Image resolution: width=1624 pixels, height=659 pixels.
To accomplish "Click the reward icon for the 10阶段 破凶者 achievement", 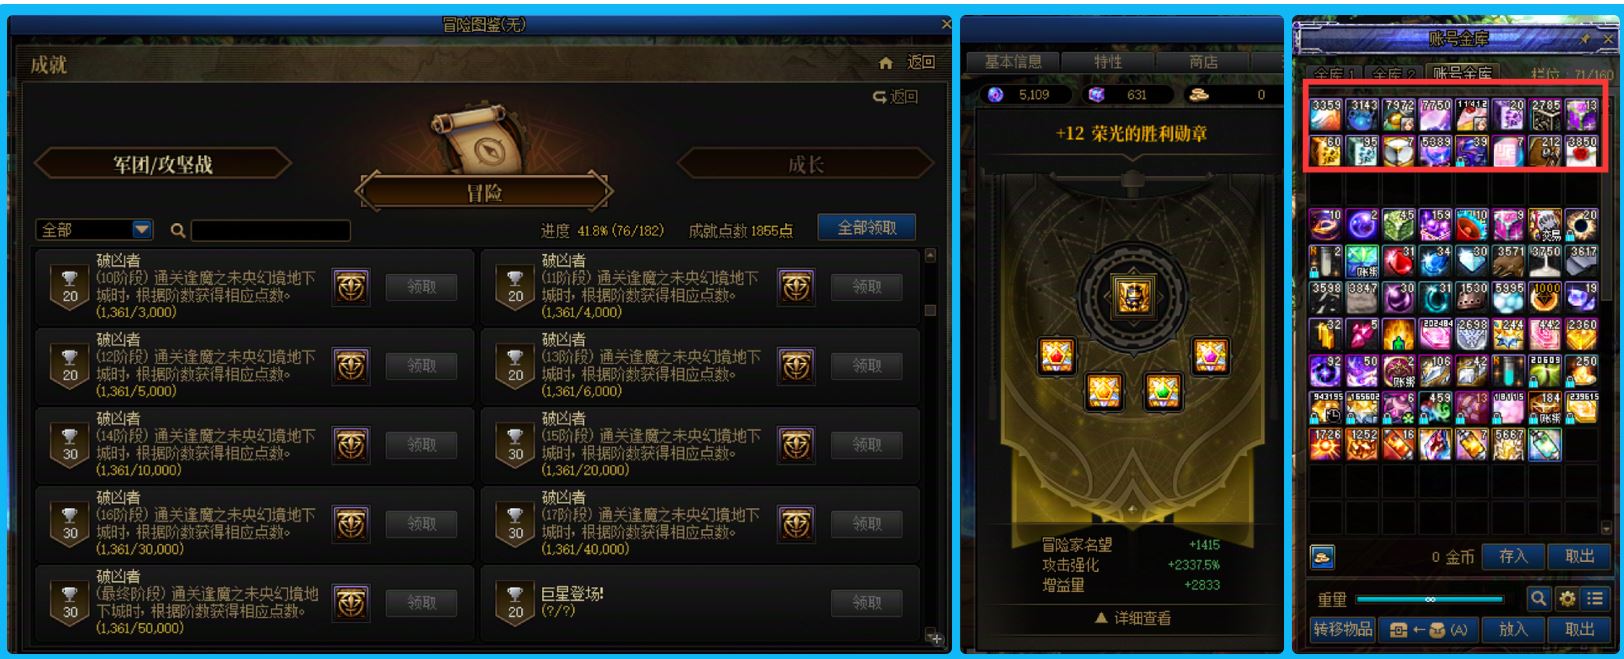I will pos(350,287).
